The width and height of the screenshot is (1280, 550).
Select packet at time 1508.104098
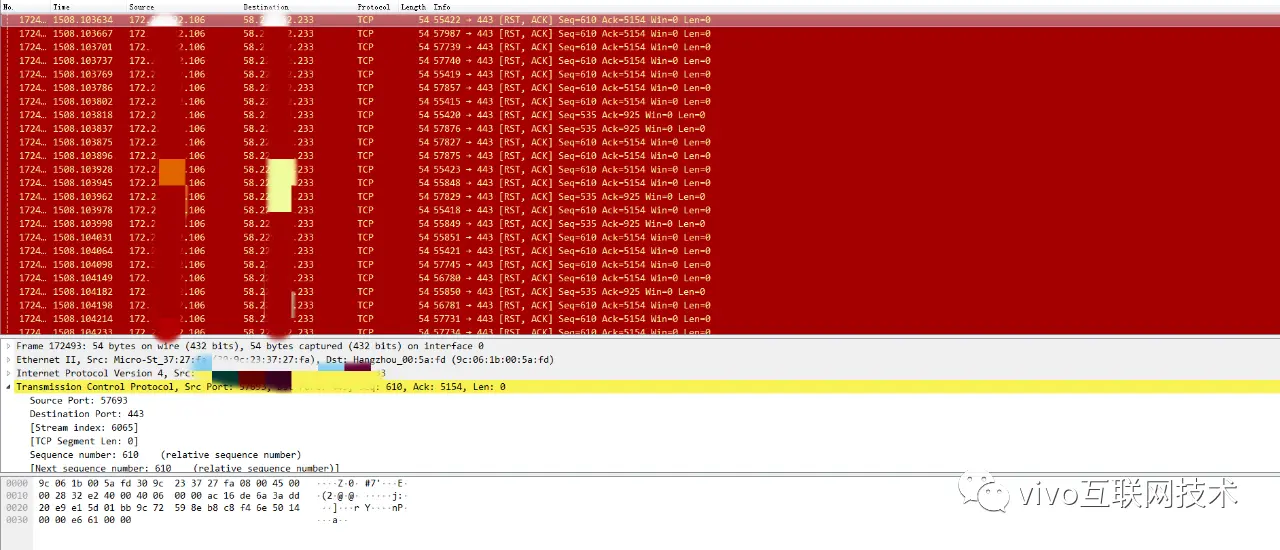coord(640,265)
